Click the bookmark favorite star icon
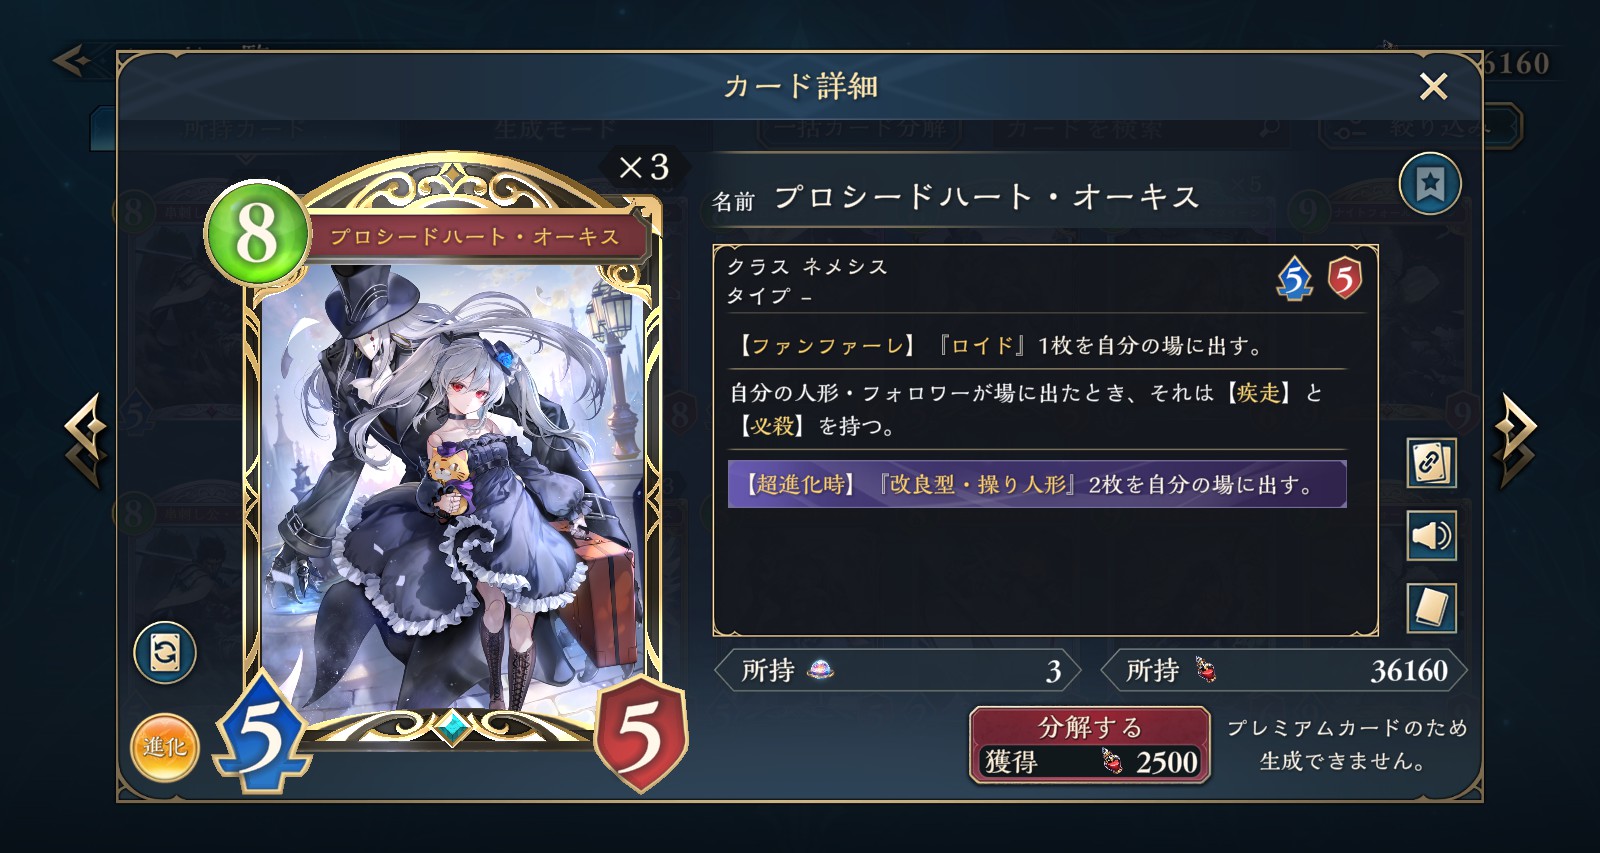The width and height of the screenshot is (1600, 853). pos(1430,184)
